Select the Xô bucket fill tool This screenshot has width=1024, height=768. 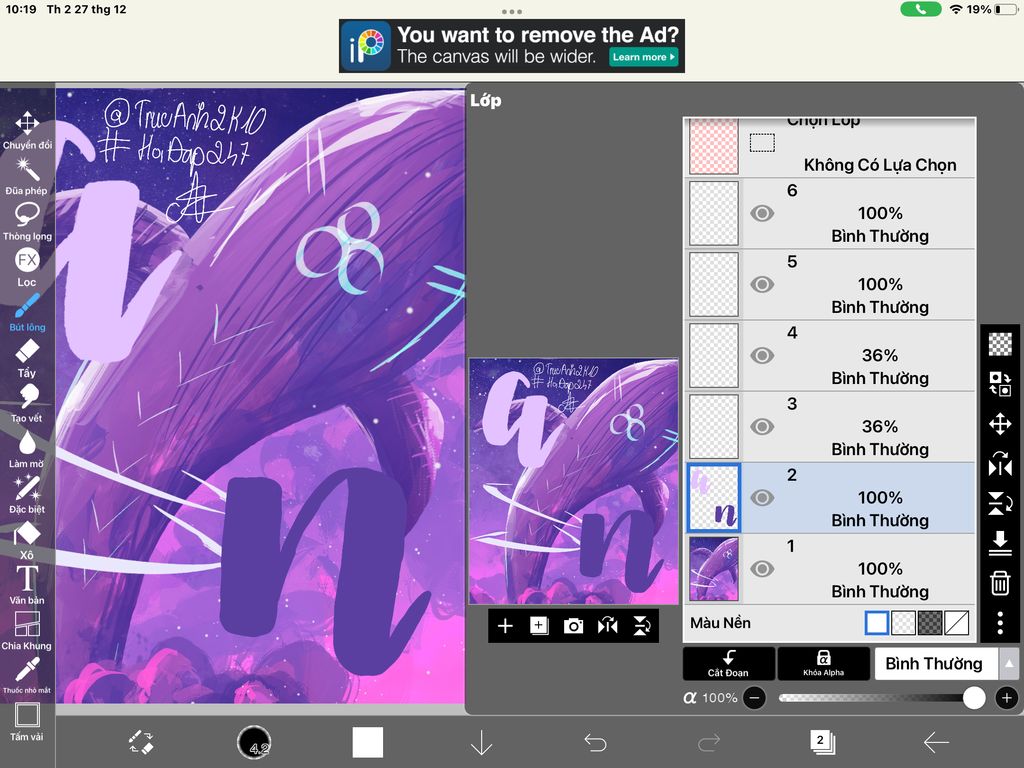(27, 541)
